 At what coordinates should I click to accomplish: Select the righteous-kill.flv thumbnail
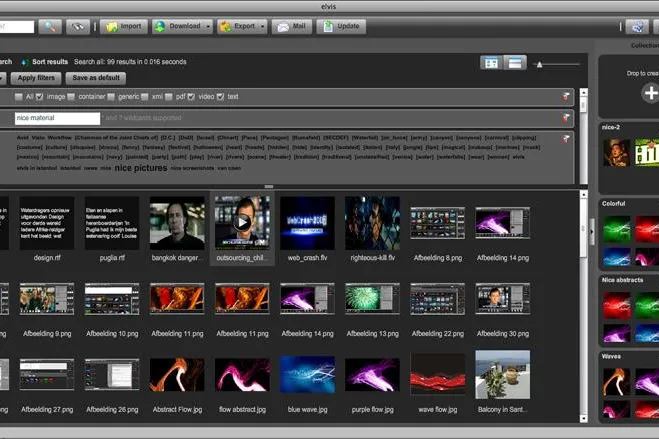[x=372, y=223]
